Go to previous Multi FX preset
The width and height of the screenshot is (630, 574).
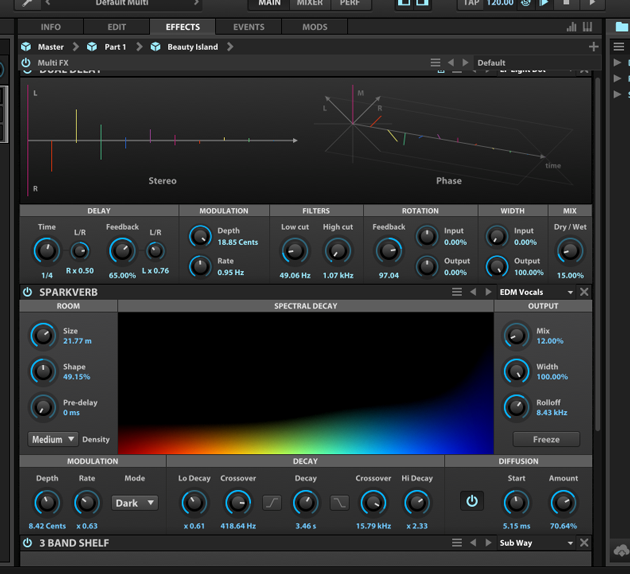(x=451, y=63)
